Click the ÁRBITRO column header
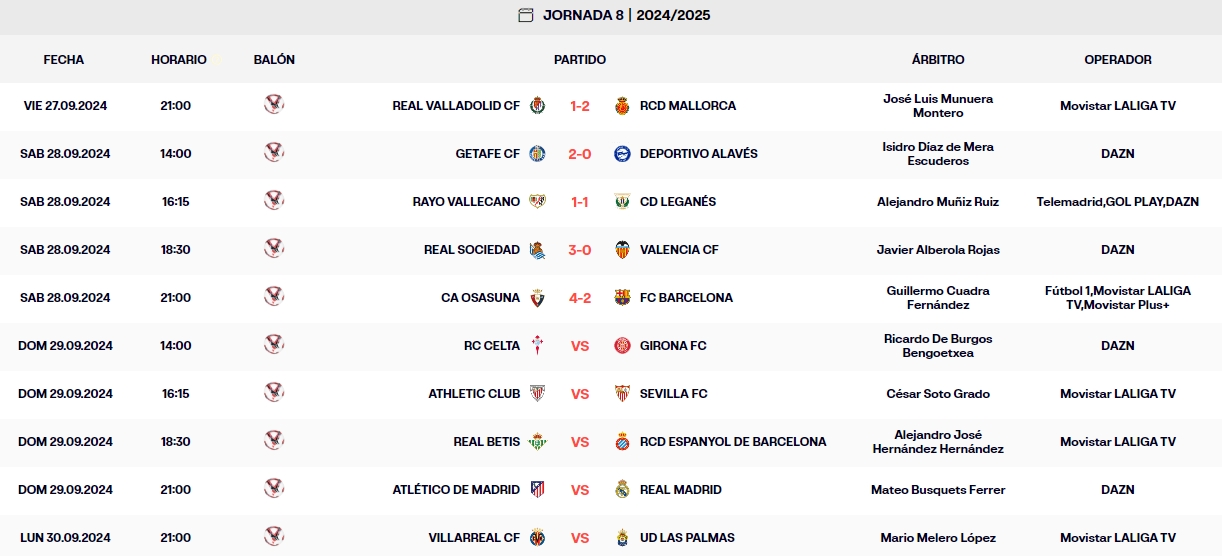This screenshot has height=556, width=1222. point(938,60)
